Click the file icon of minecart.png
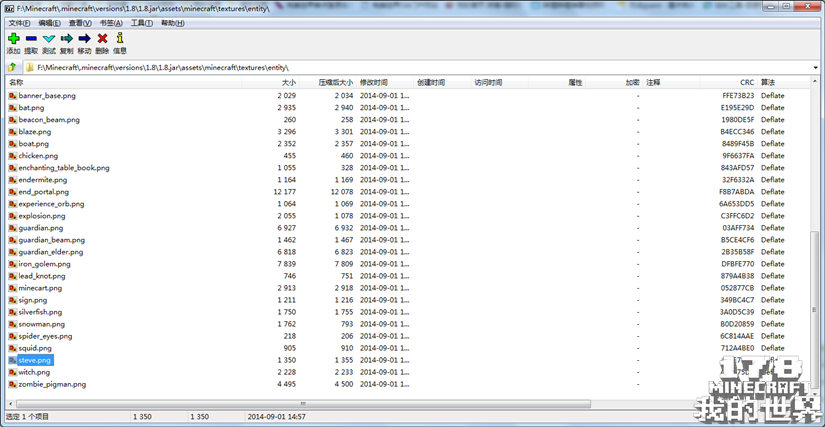This screenshot has height=427, width=825. click(x=13, y=288)
